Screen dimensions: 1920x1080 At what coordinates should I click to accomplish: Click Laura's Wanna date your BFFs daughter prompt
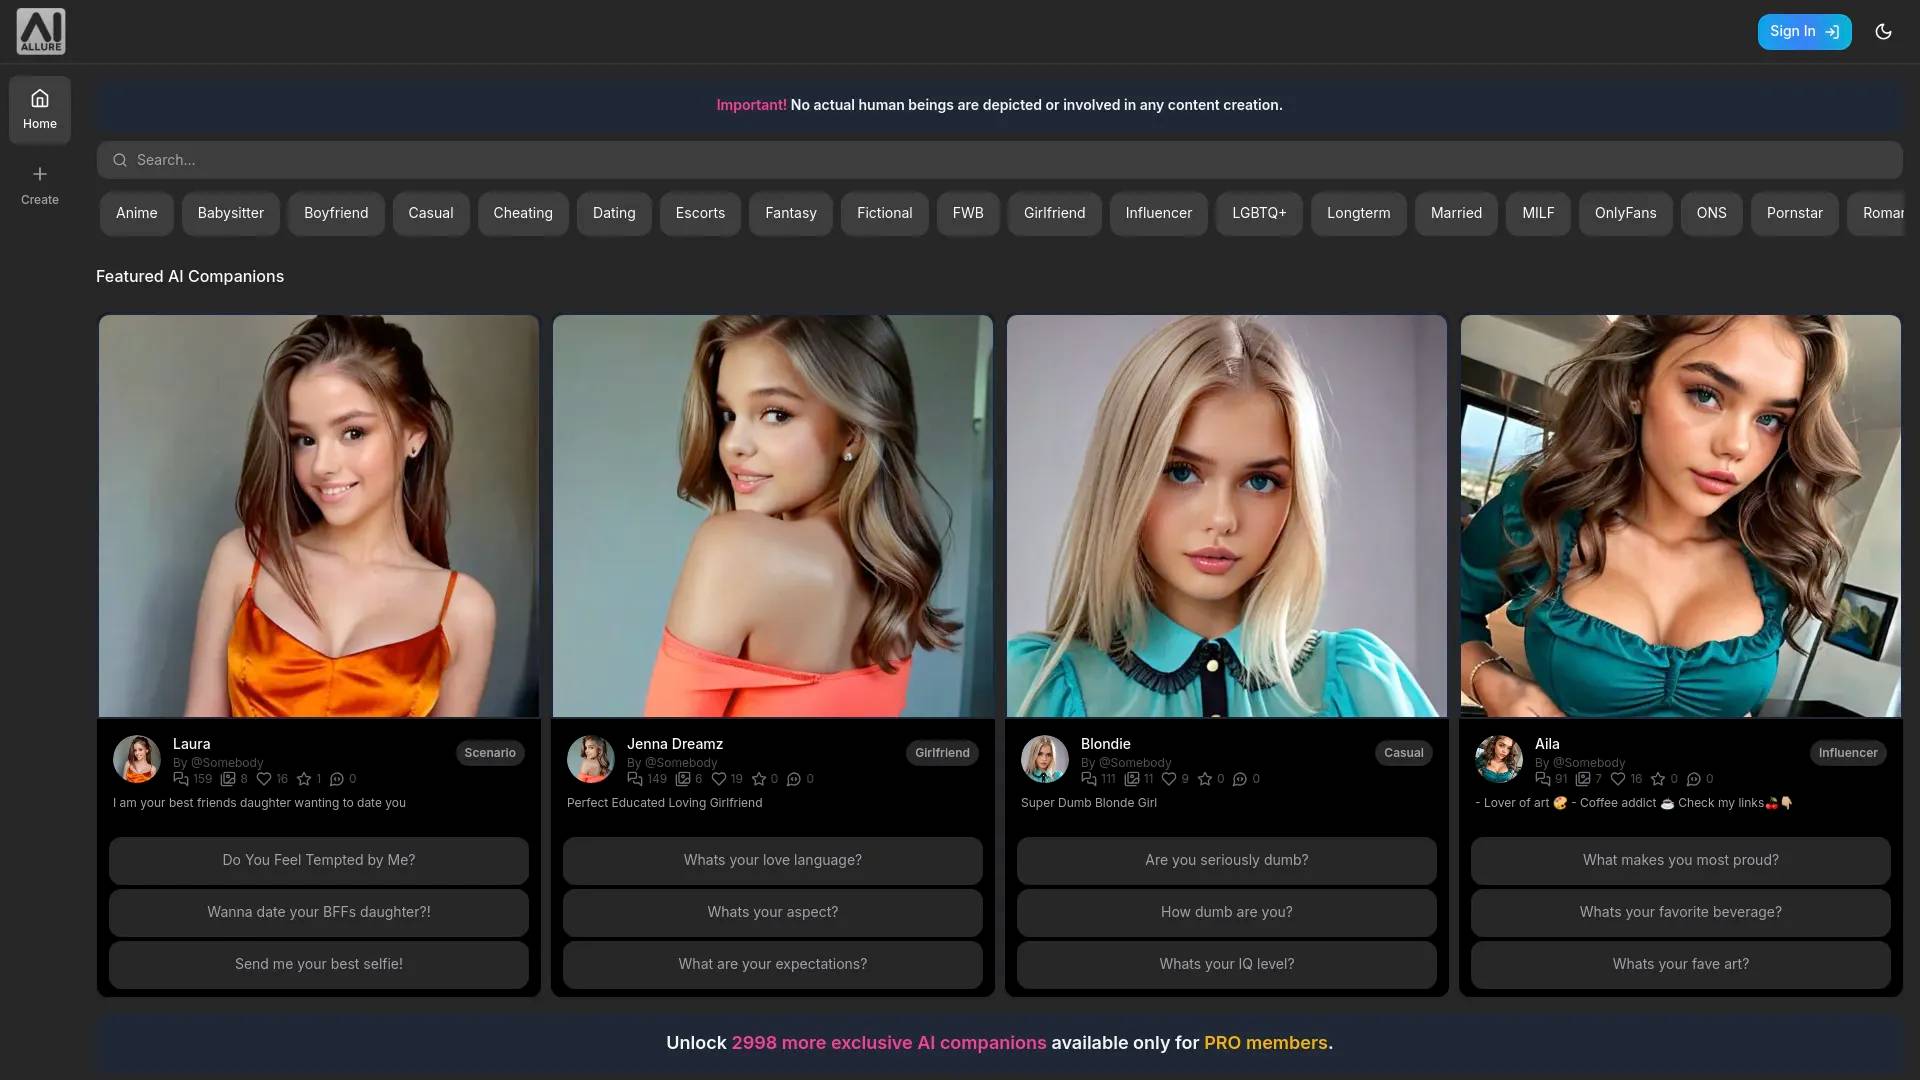318,911
